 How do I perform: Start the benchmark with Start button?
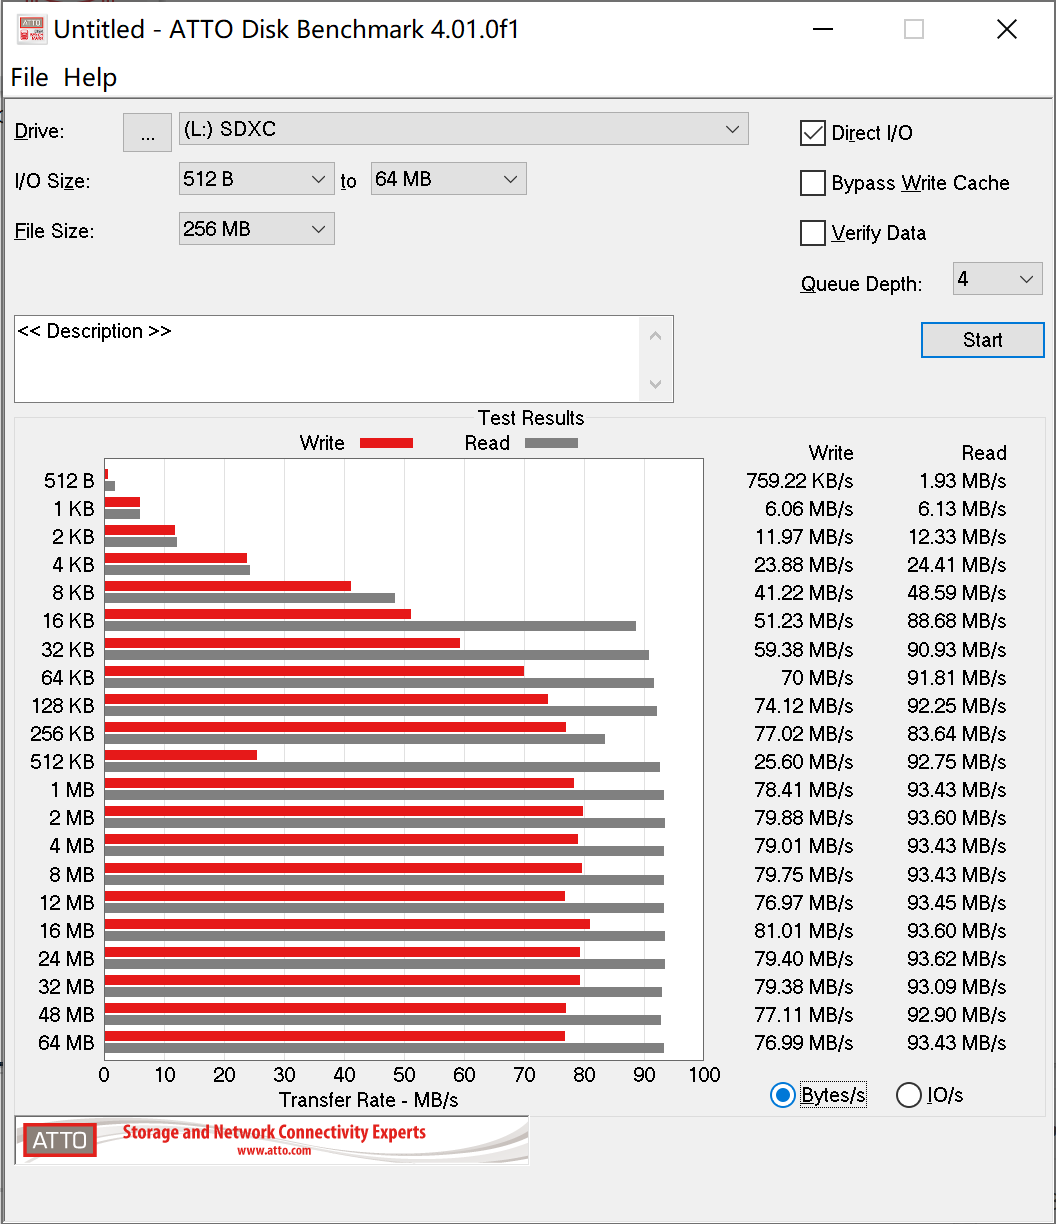[x=982, y=340]
